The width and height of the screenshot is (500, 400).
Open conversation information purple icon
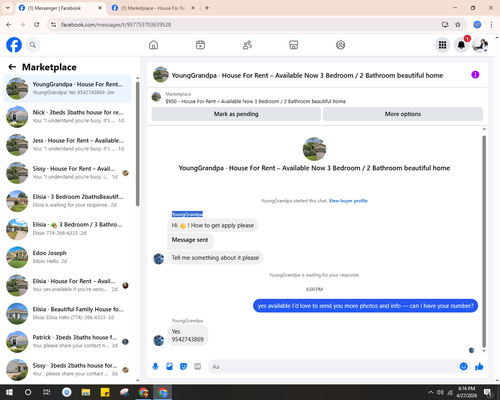[475, 75]
